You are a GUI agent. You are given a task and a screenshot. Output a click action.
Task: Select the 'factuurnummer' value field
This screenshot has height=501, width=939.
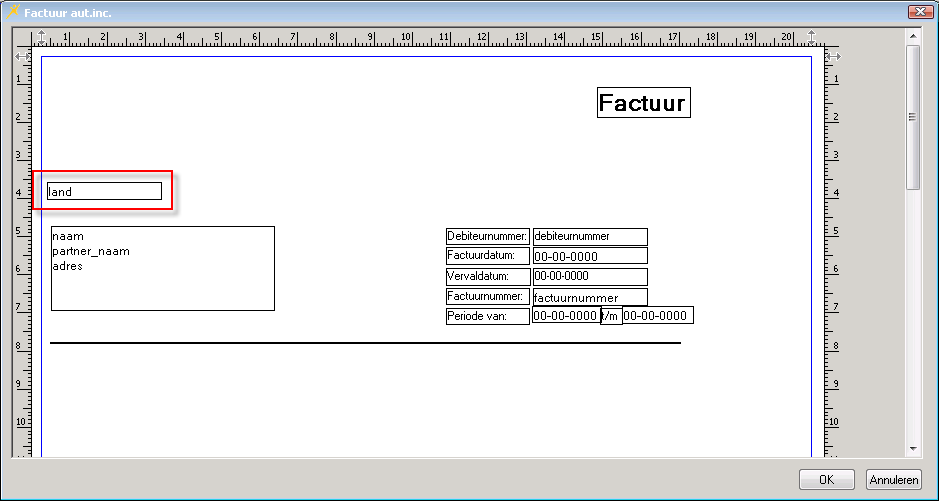point(590,297)
